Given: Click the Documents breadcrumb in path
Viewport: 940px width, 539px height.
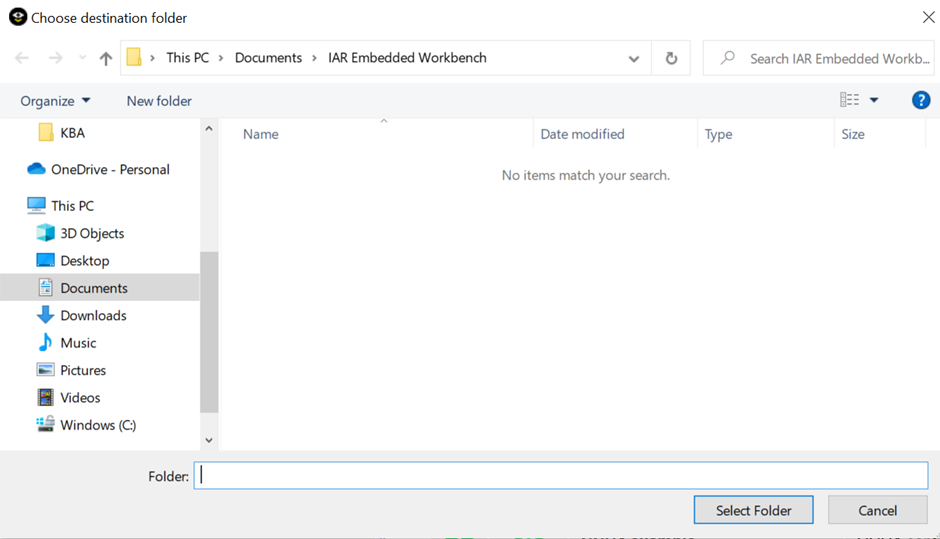Looking at the screenshot, I should (x=268, y=58).
